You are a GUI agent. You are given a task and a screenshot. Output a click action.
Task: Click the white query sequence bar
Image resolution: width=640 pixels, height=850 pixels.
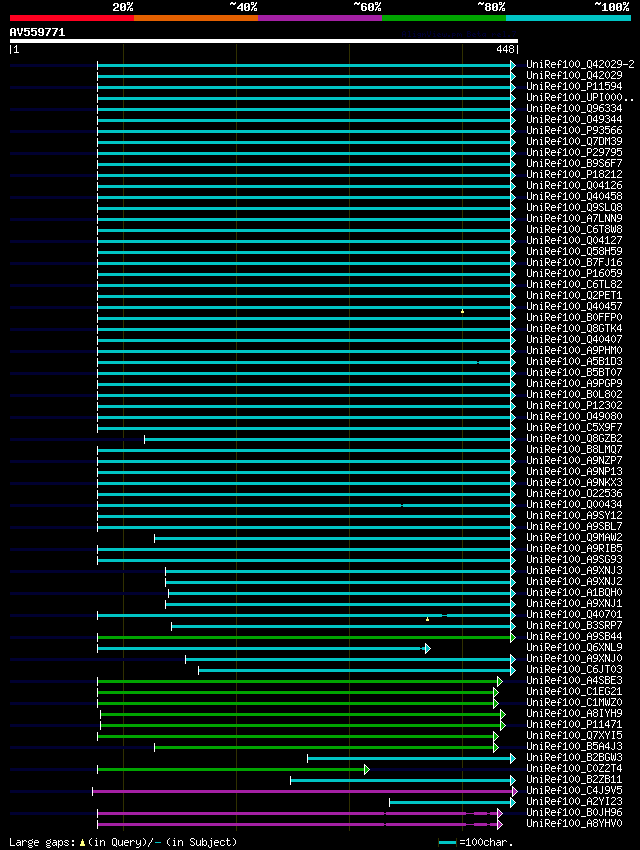[x=264, y=41]
